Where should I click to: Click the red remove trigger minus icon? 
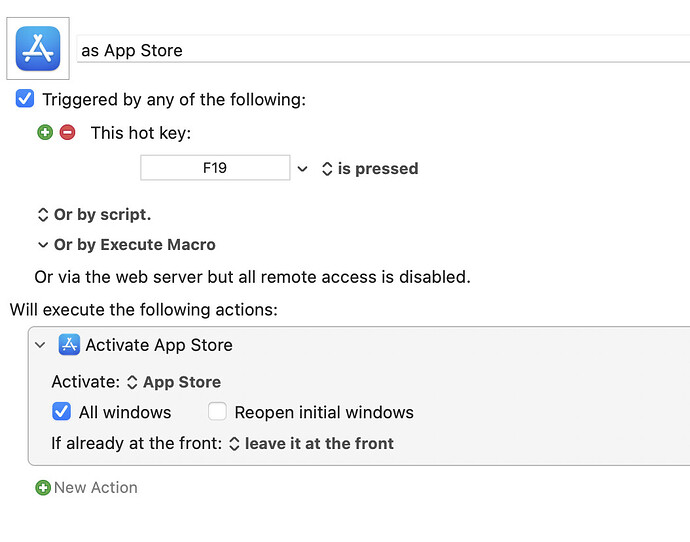[67, 132]
